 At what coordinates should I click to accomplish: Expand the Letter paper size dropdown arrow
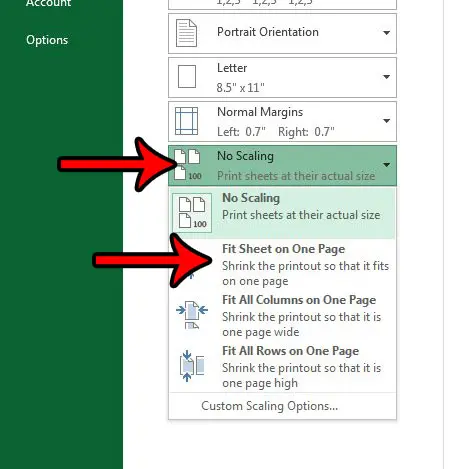click(386, 77)
